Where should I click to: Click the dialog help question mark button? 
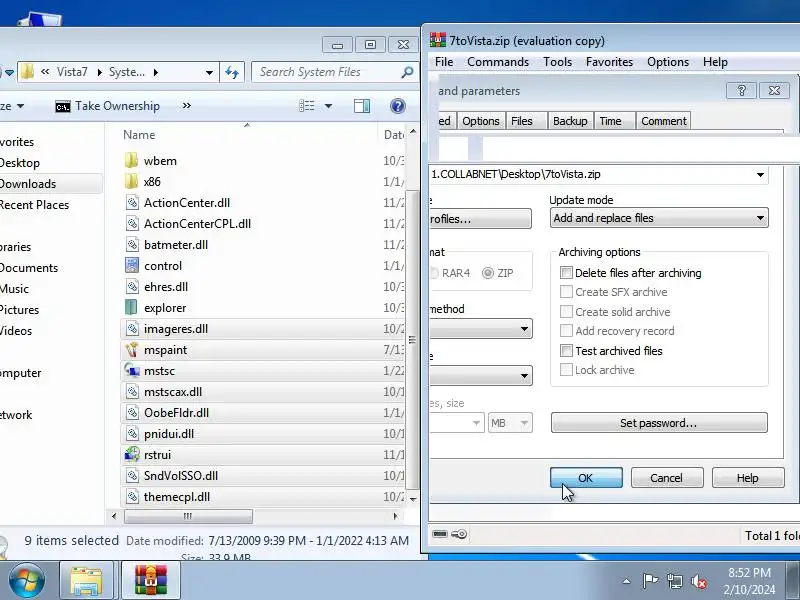(741, 91)
